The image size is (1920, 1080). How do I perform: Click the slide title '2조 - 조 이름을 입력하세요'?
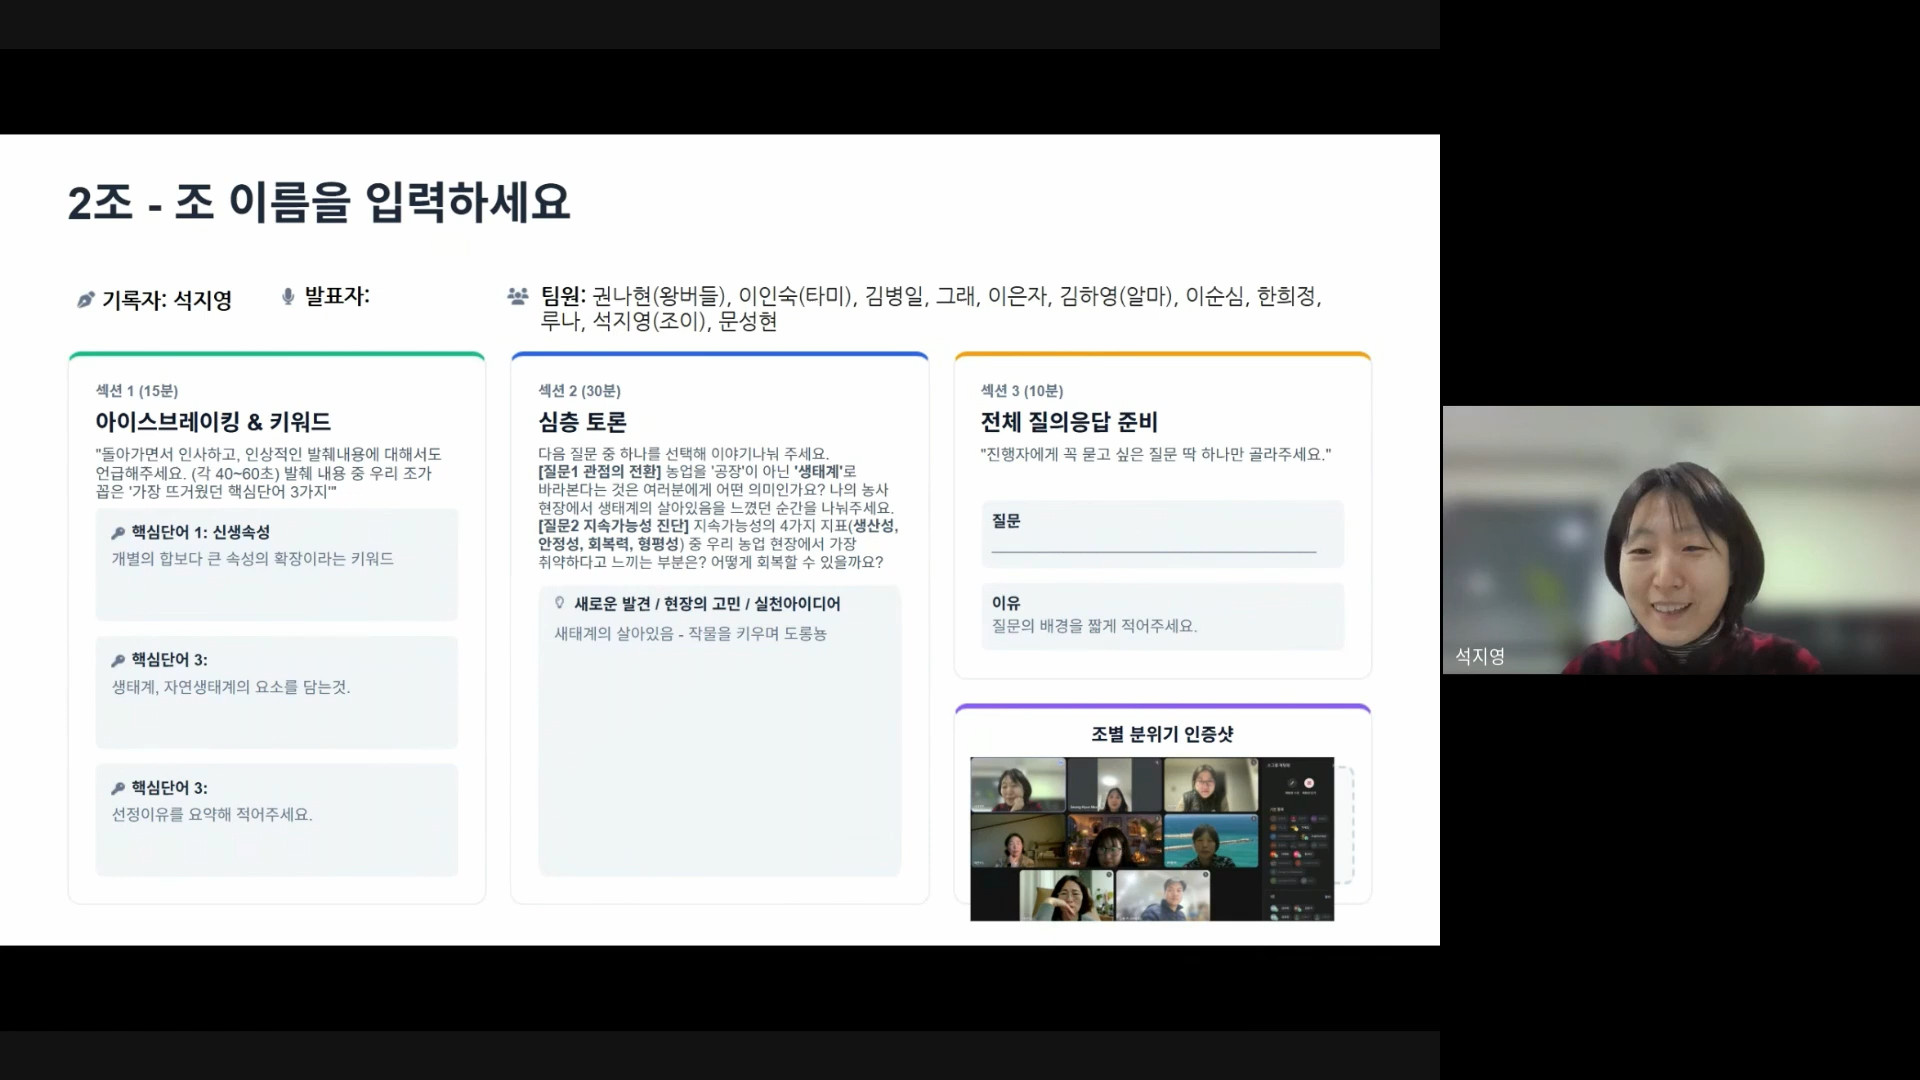[x=318, y=203]
